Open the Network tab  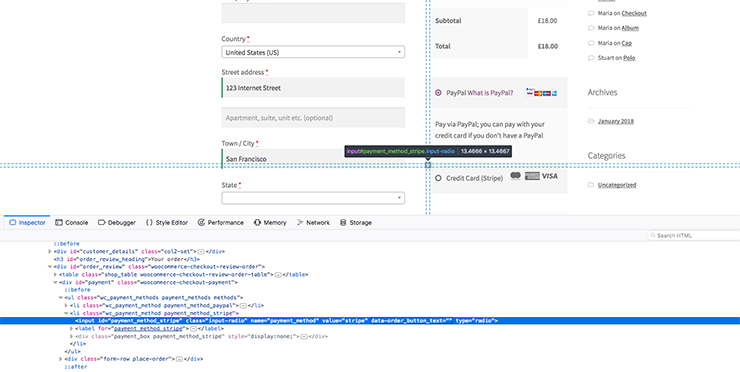click(x=313, y=222)
